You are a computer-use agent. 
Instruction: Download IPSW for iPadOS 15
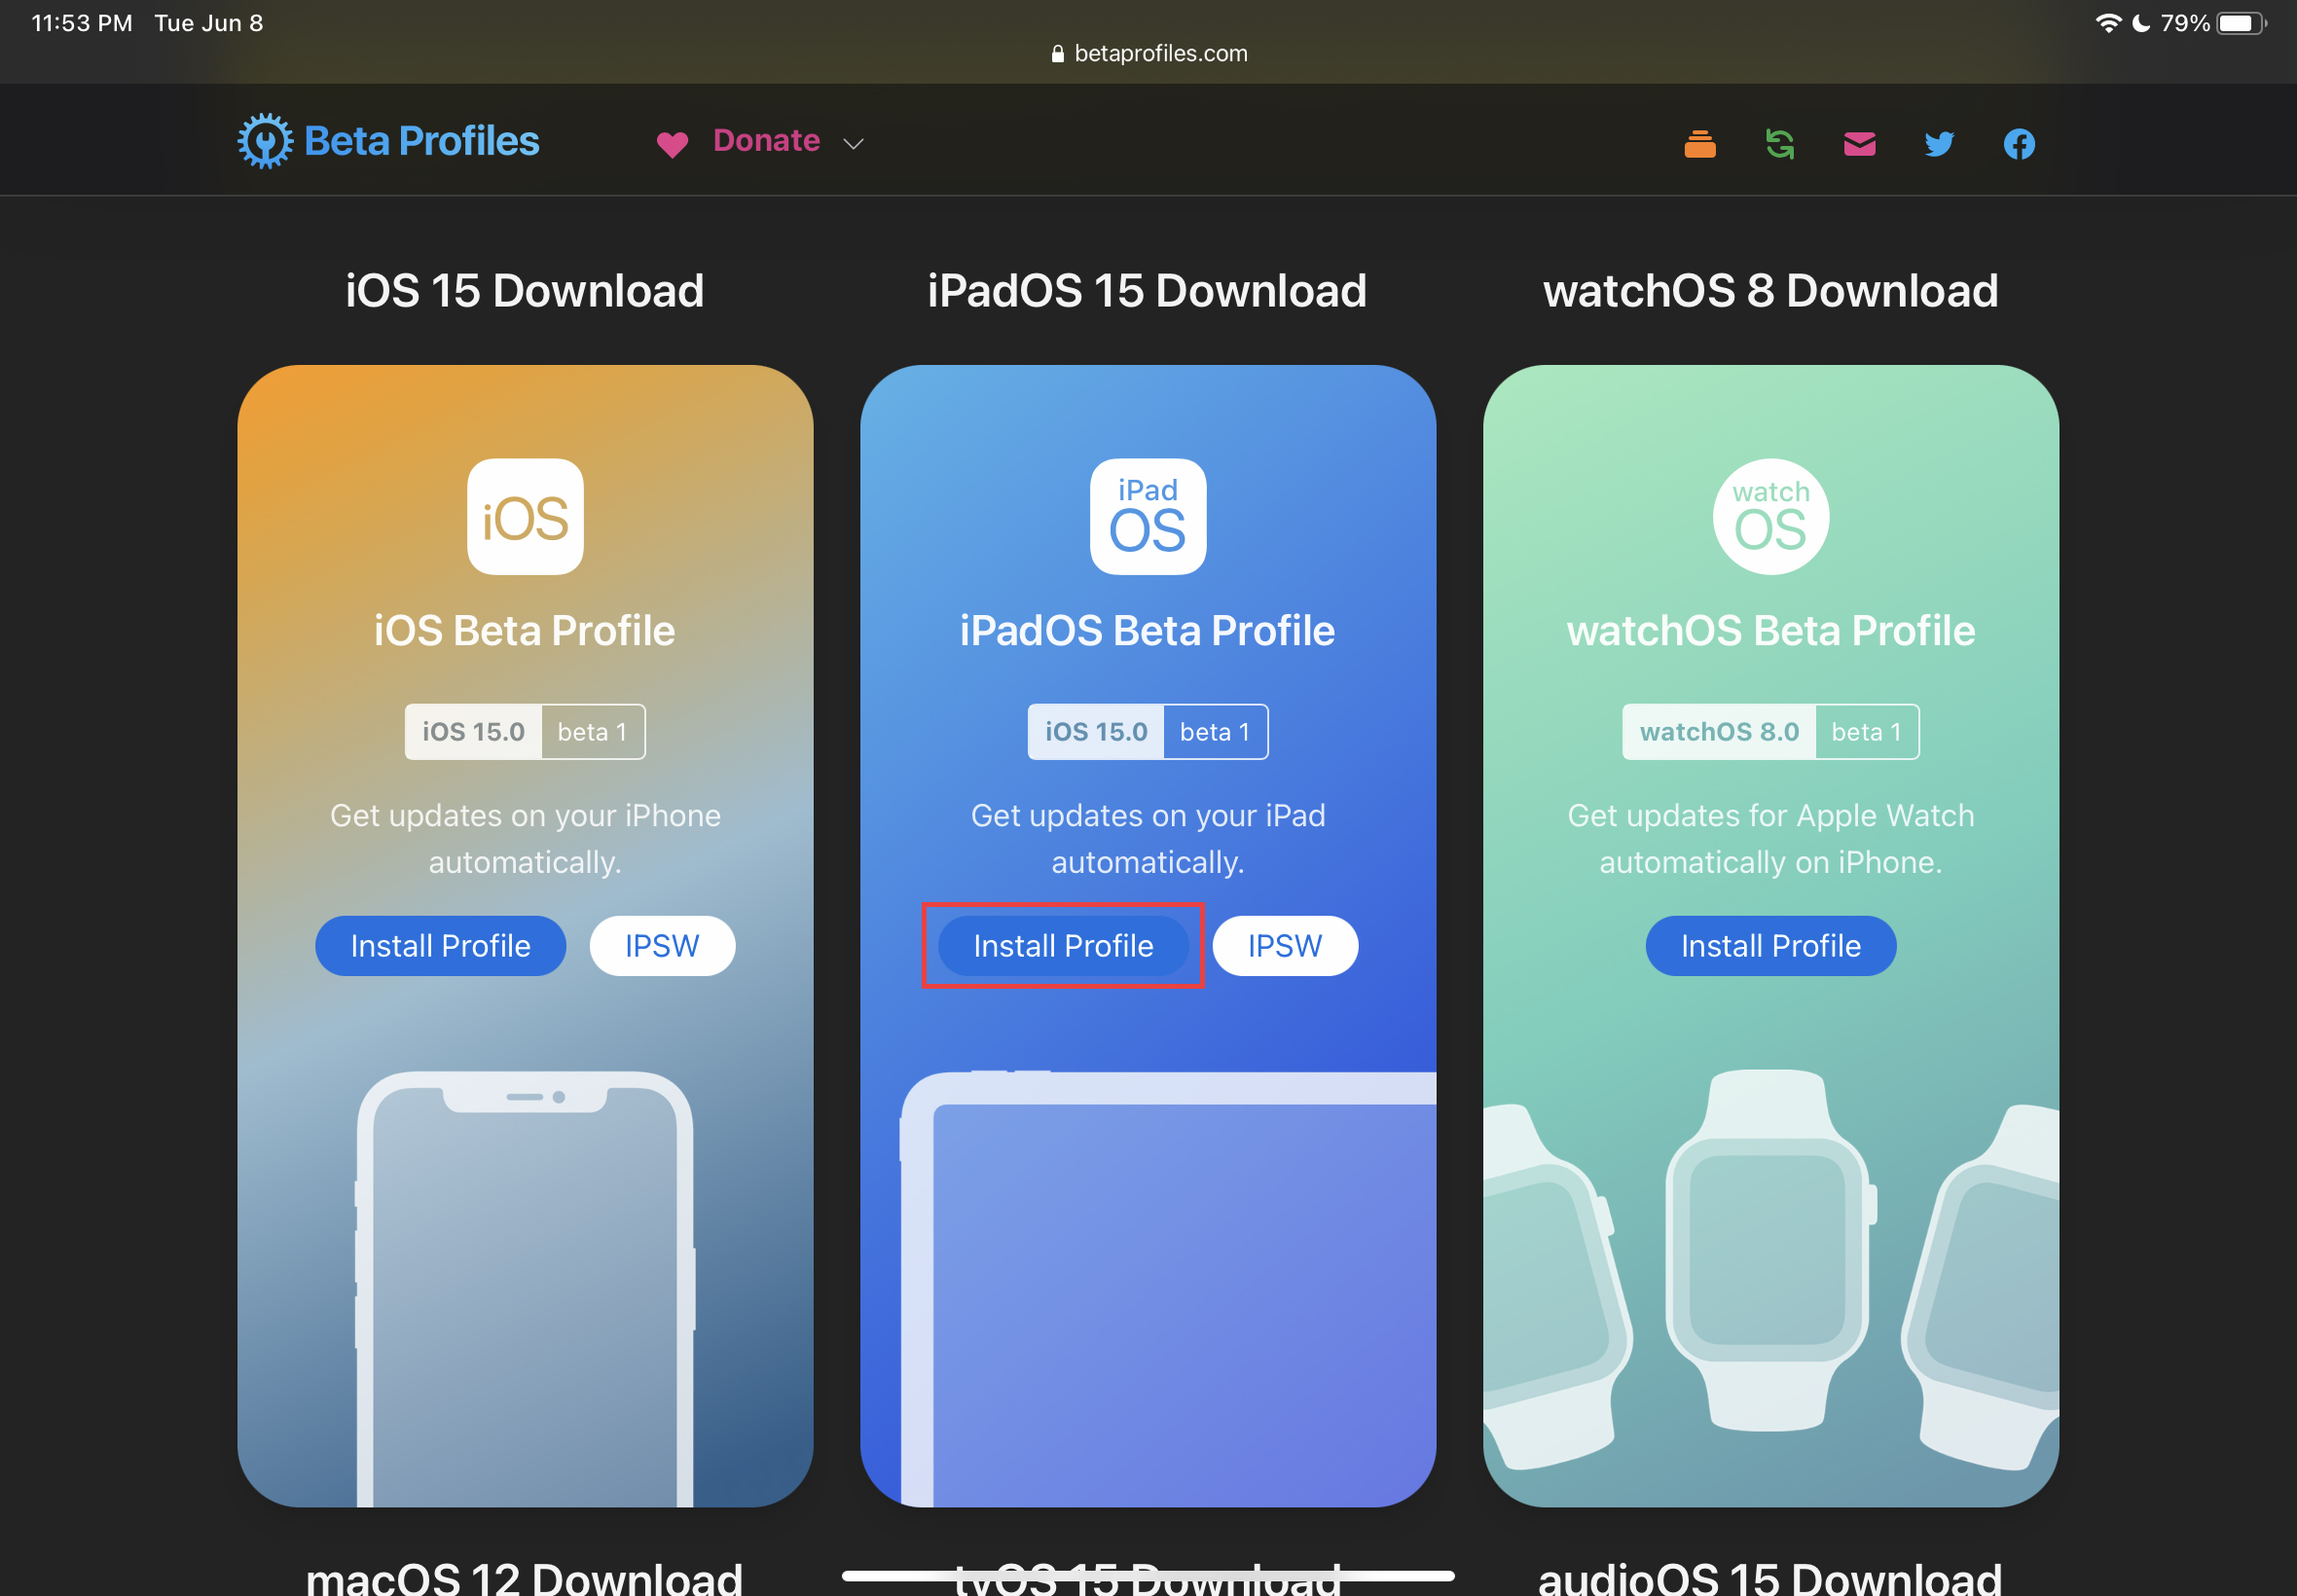click(x=1285, y=946)
